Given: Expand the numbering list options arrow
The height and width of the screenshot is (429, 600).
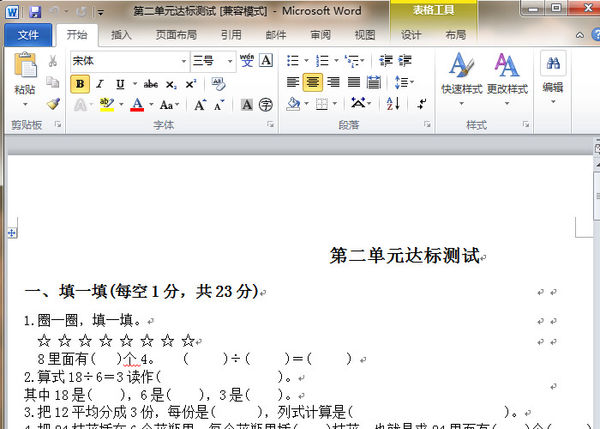Looking at the screenshot, I should click(x=336, y=60).
